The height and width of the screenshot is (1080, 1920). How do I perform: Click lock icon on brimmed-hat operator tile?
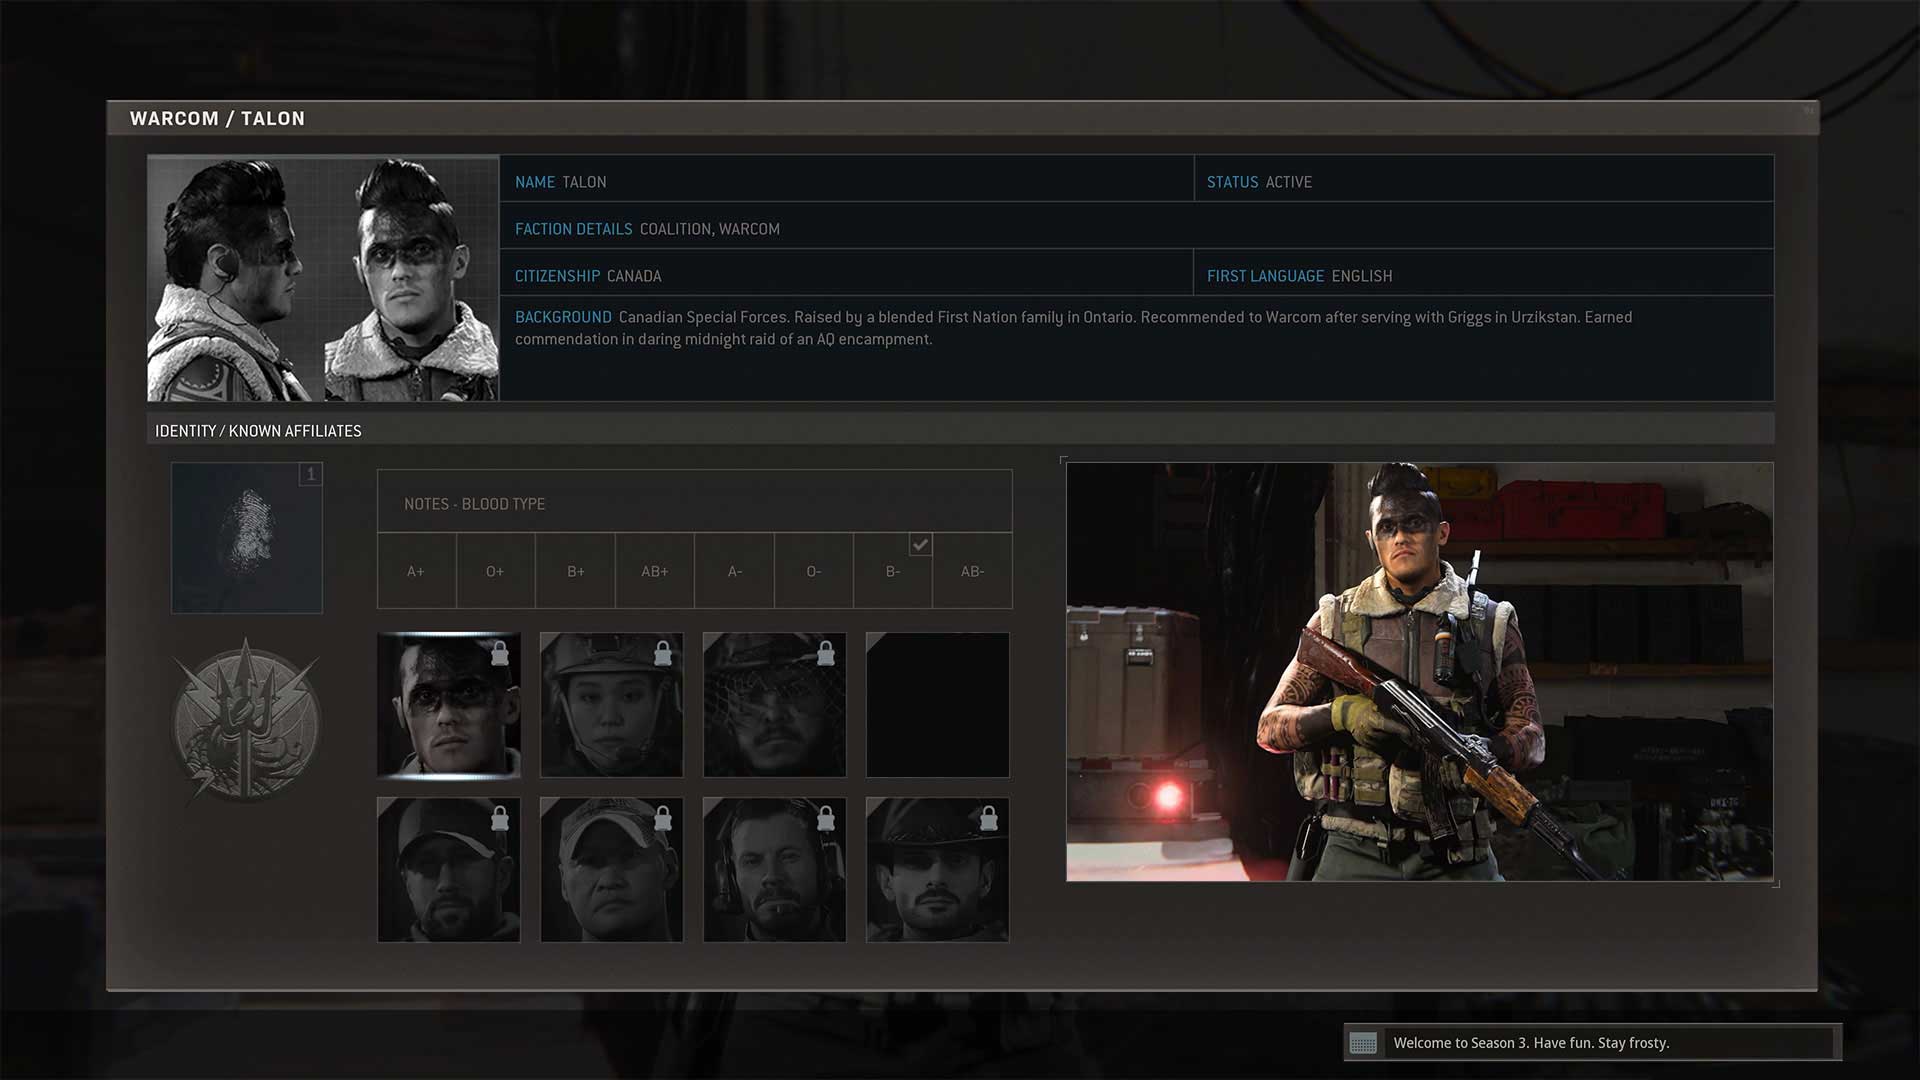pyautogui.click(x=989, y=818)
